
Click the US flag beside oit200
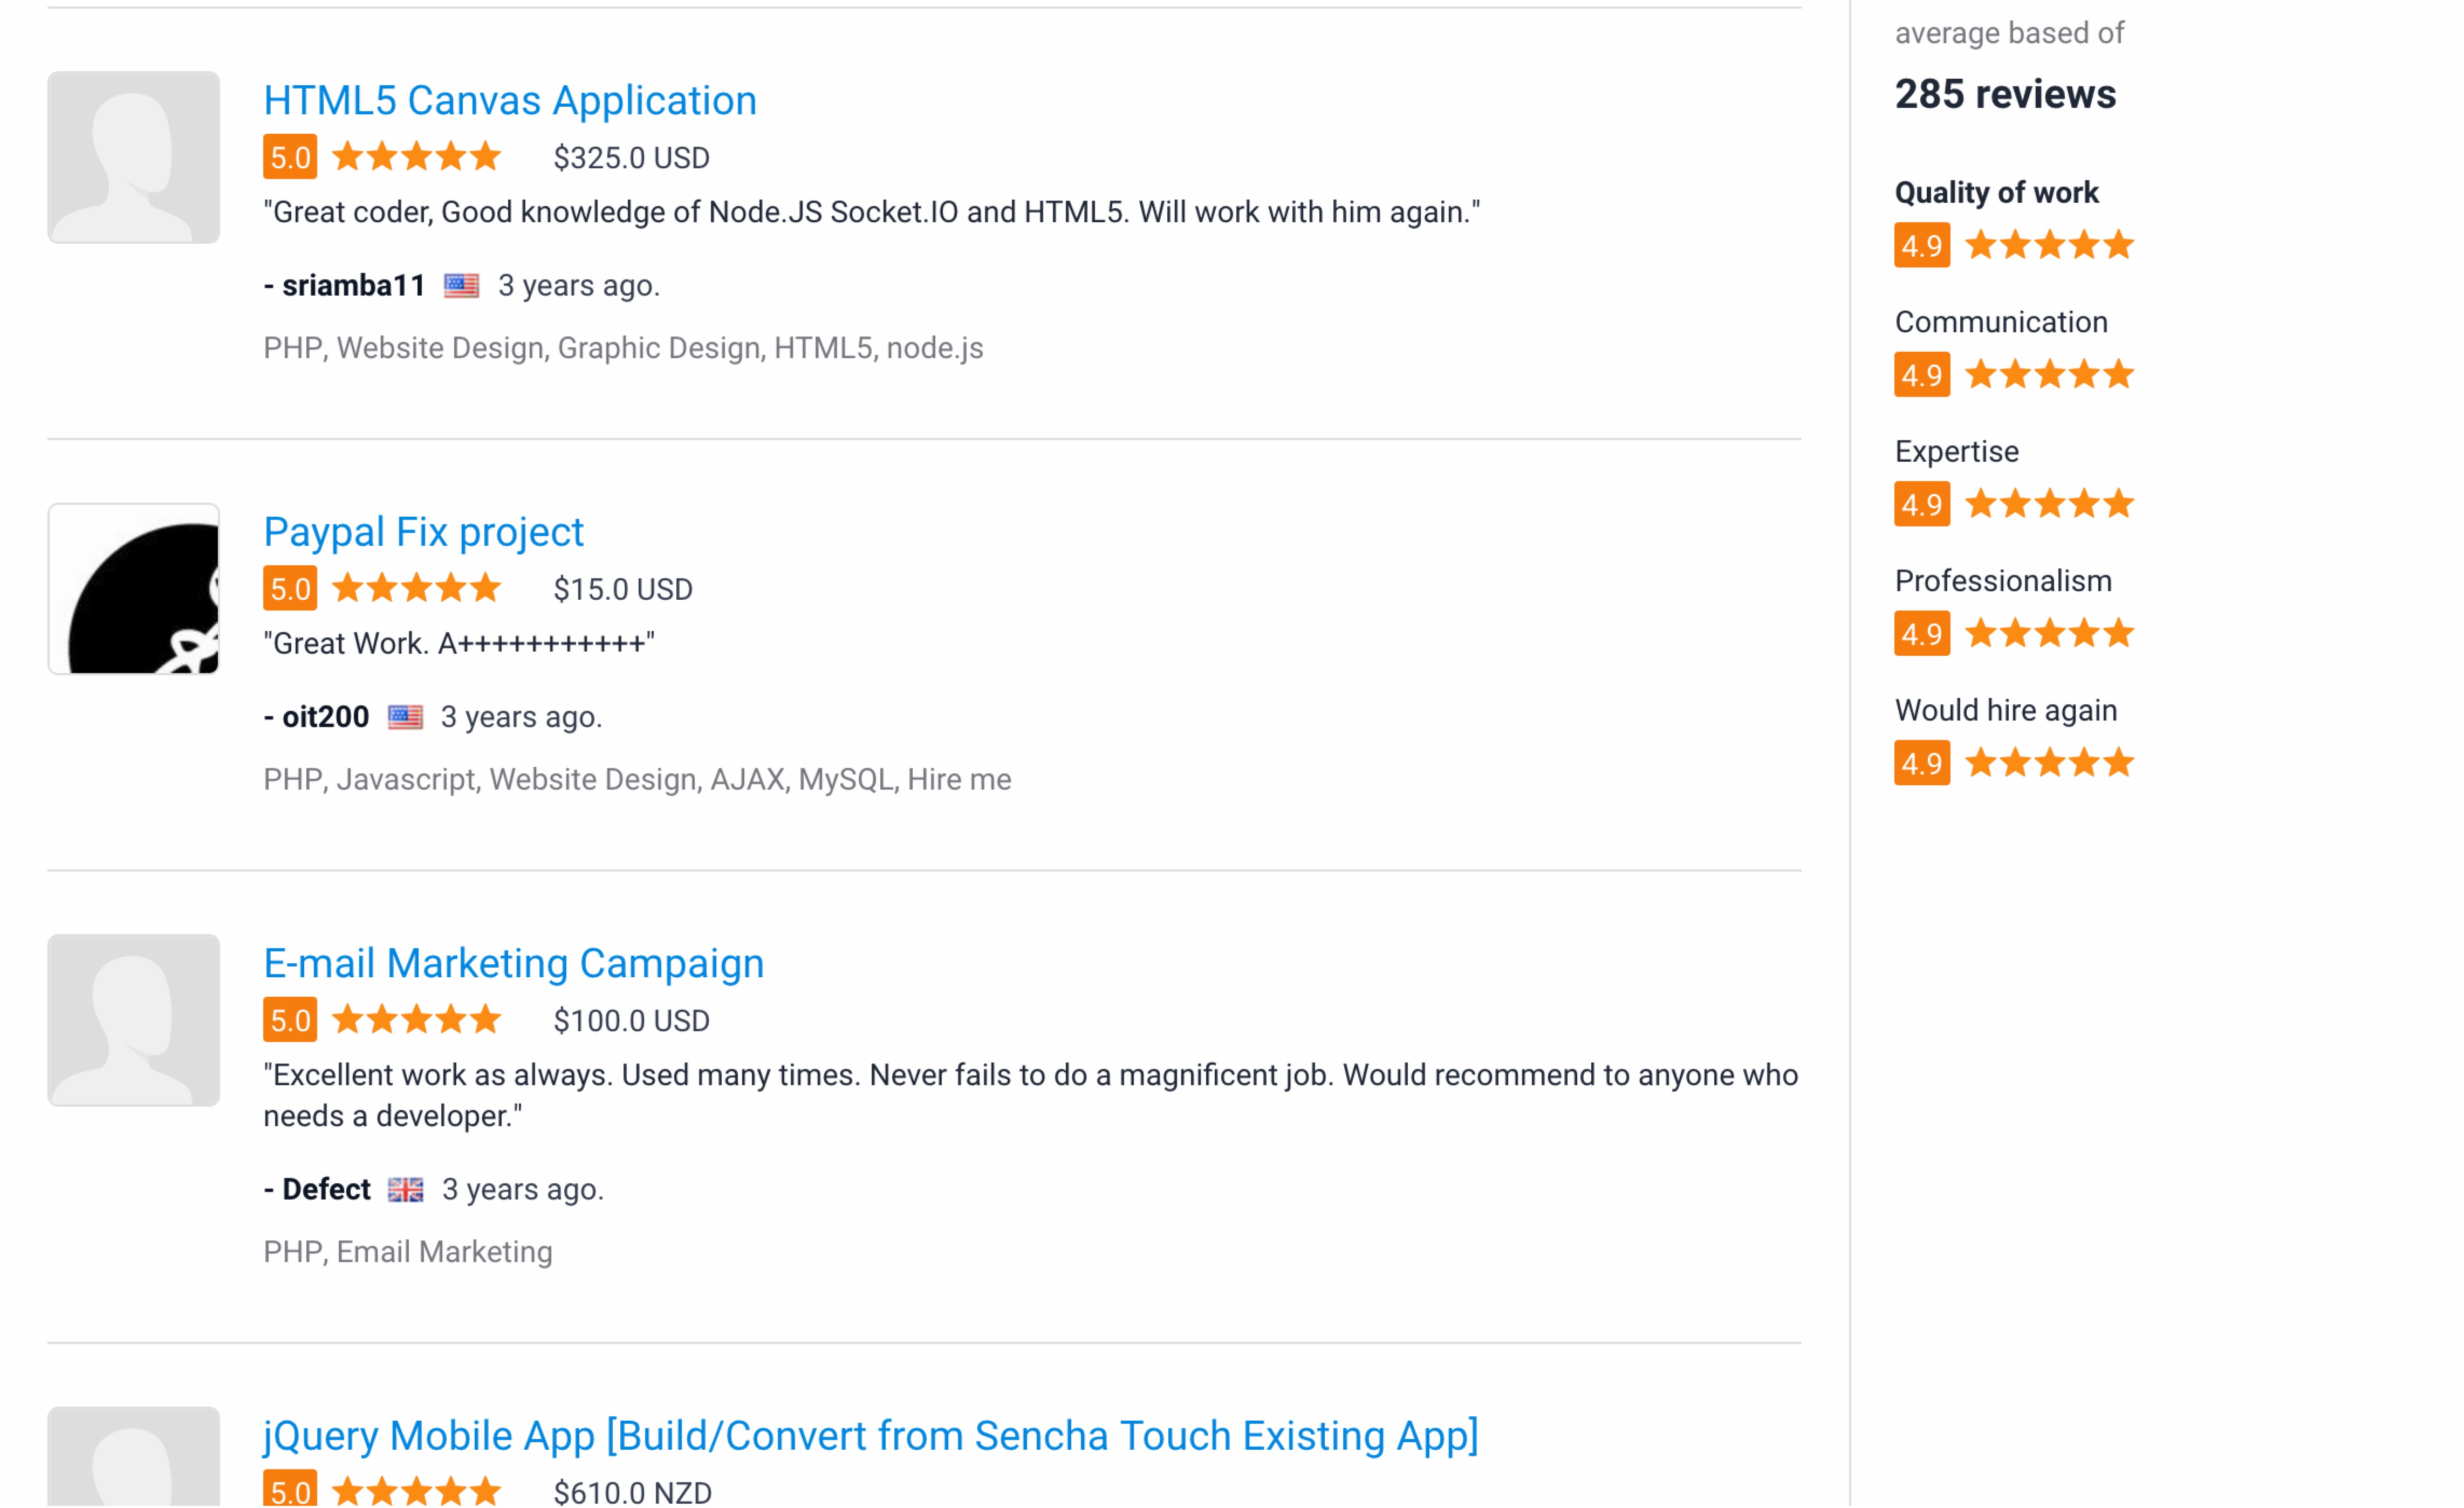coord(404,716)
